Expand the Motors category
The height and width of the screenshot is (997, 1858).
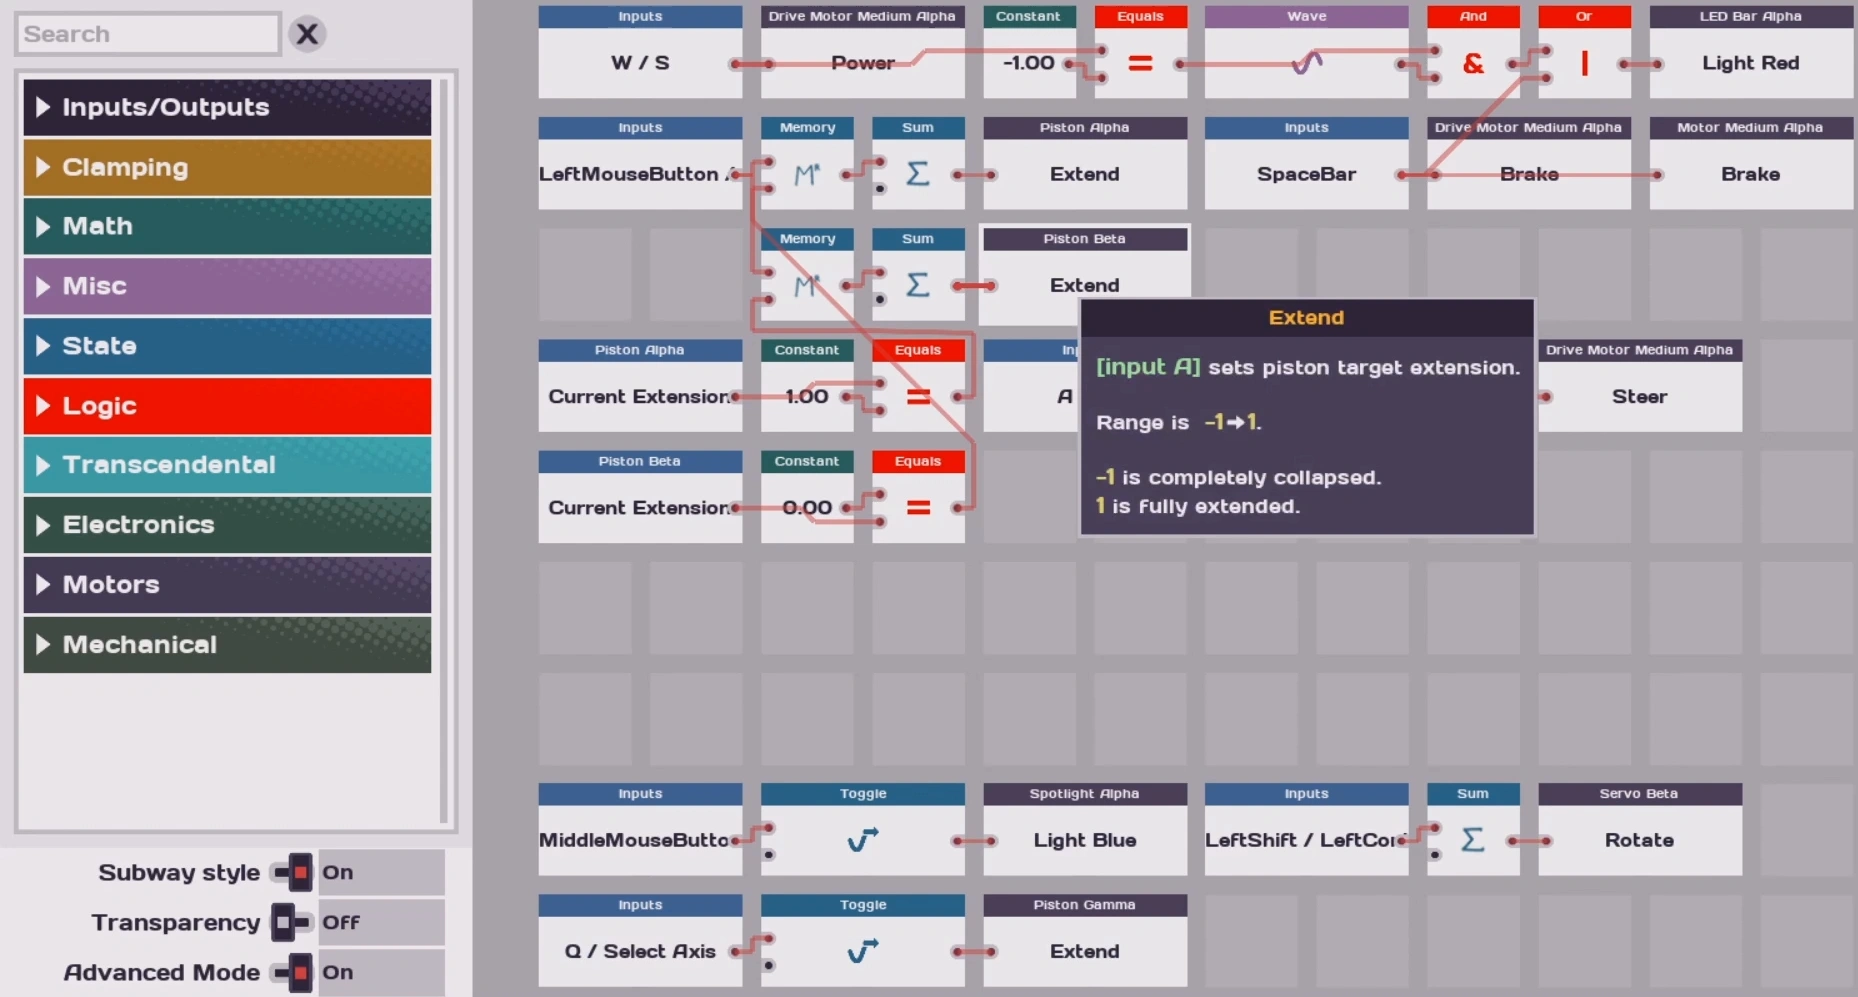227,585
